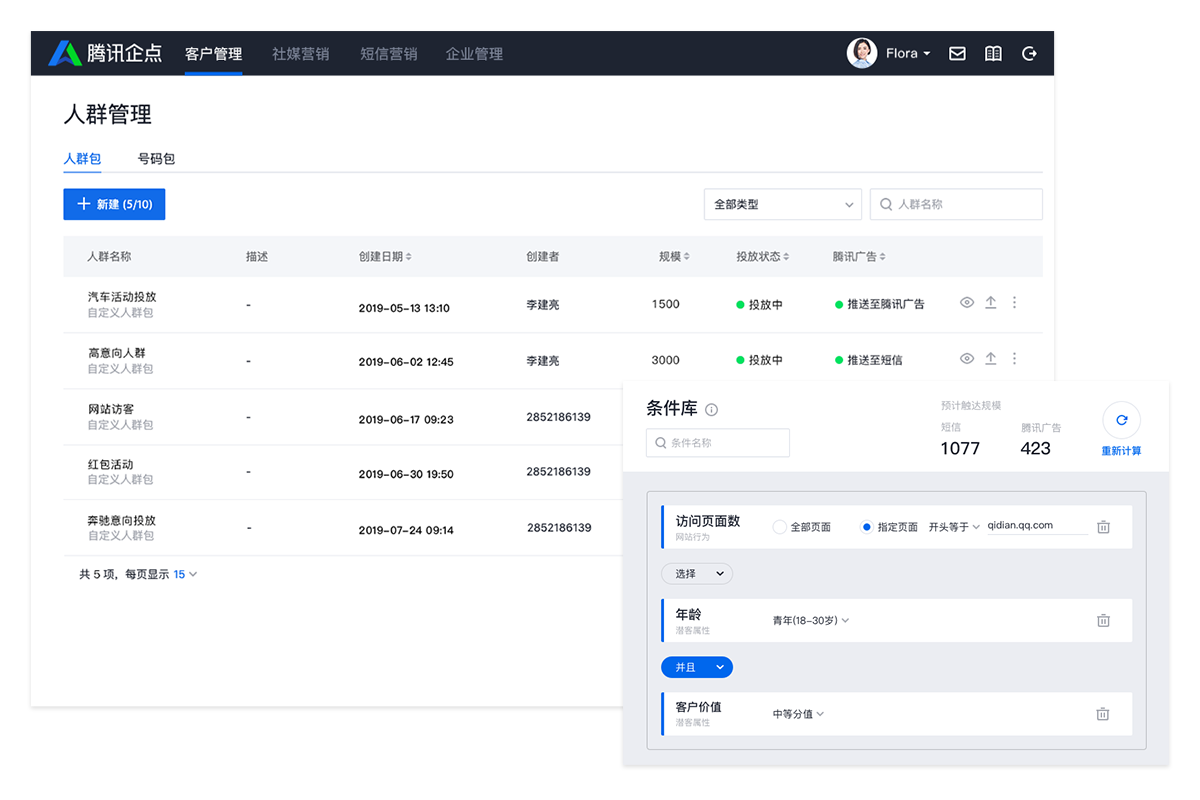Click Flora's avatar picture
The width and height of the screenshot is (1200, 800).
862,53
